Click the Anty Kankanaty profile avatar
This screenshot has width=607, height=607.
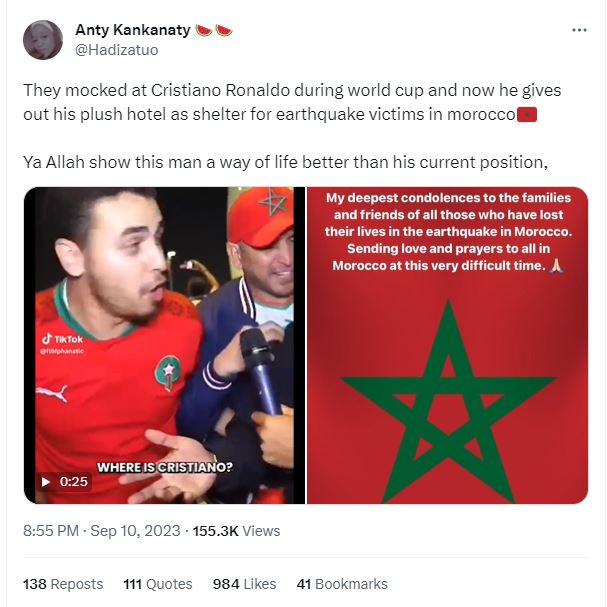[43, 40]
